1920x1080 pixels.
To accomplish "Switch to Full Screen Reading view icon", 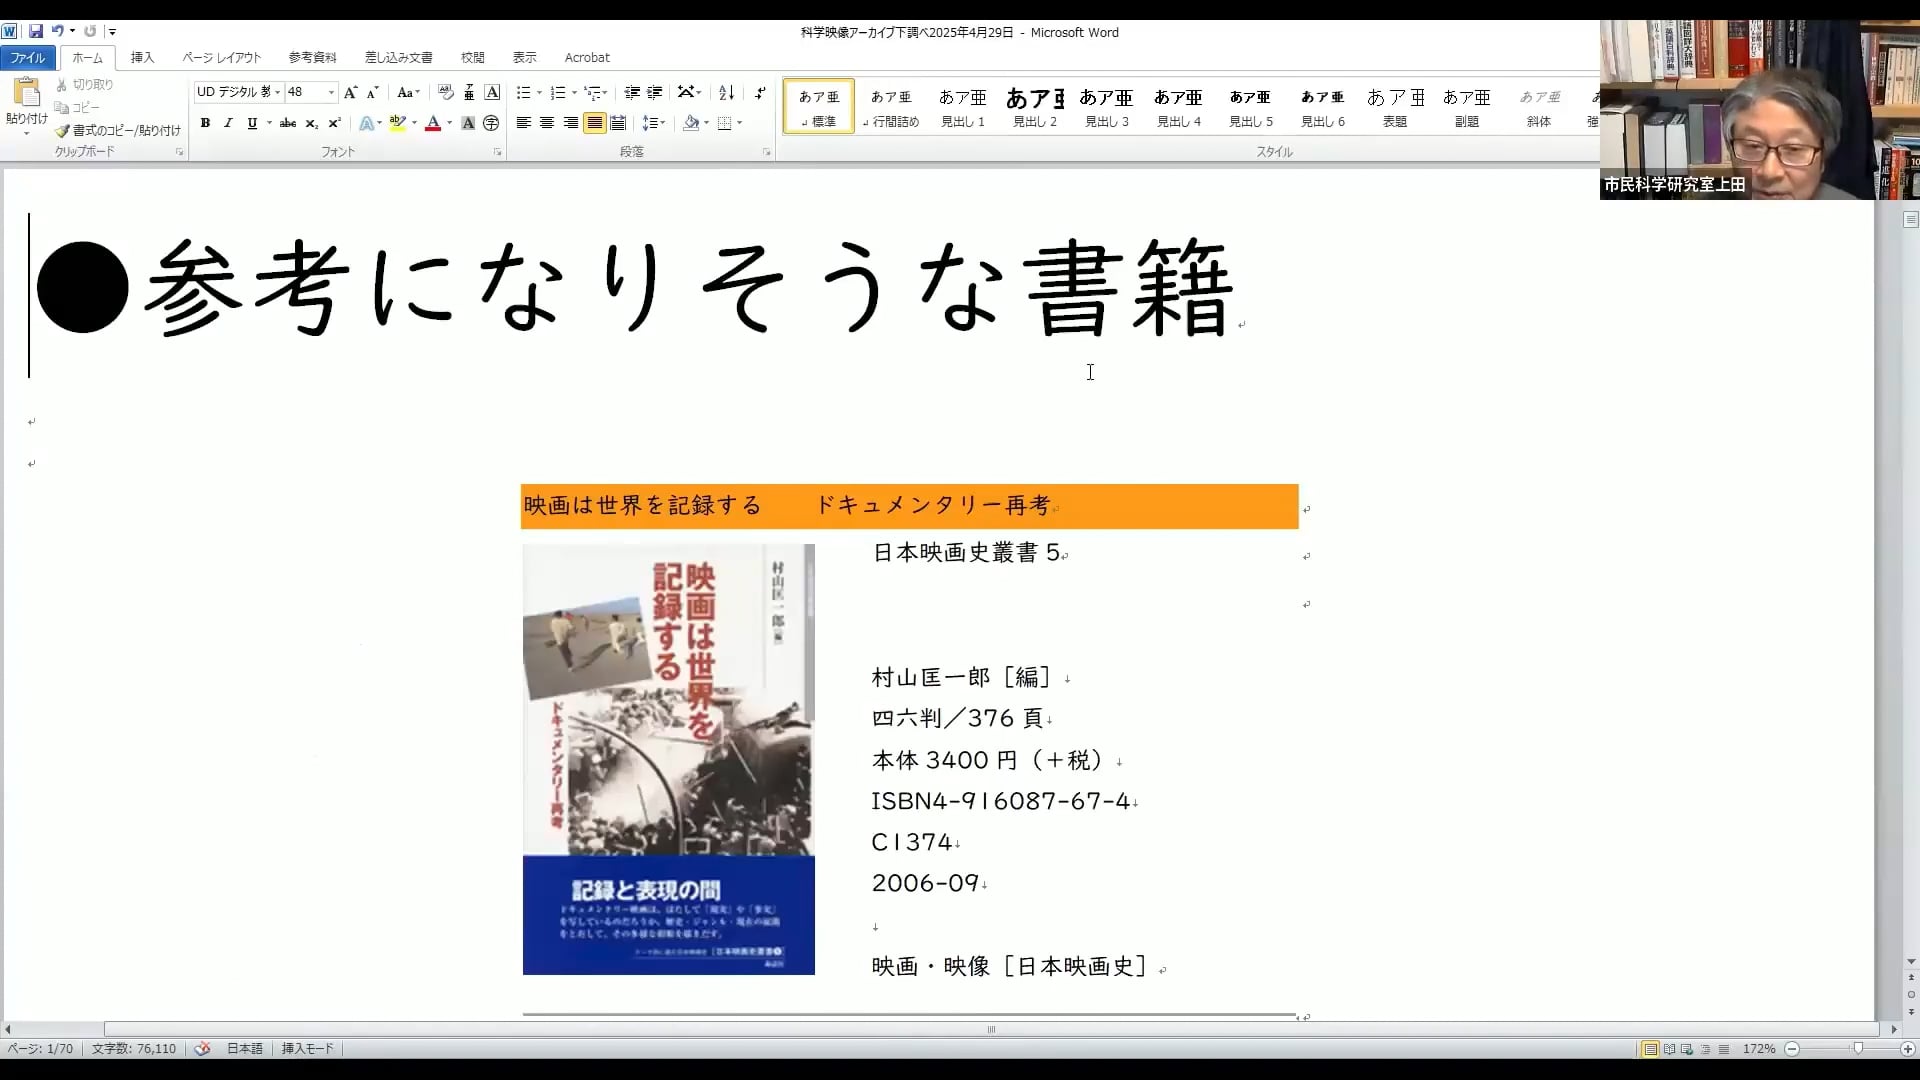I will [1669, 1049].
